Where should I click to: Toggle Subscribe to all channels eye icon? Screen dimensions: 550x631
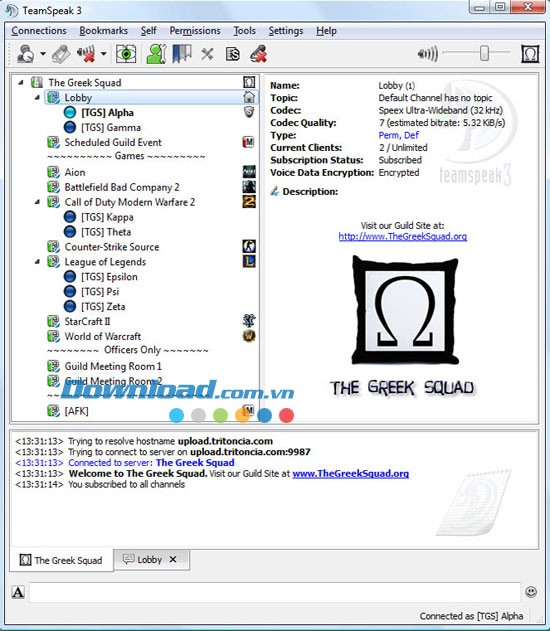126,54
